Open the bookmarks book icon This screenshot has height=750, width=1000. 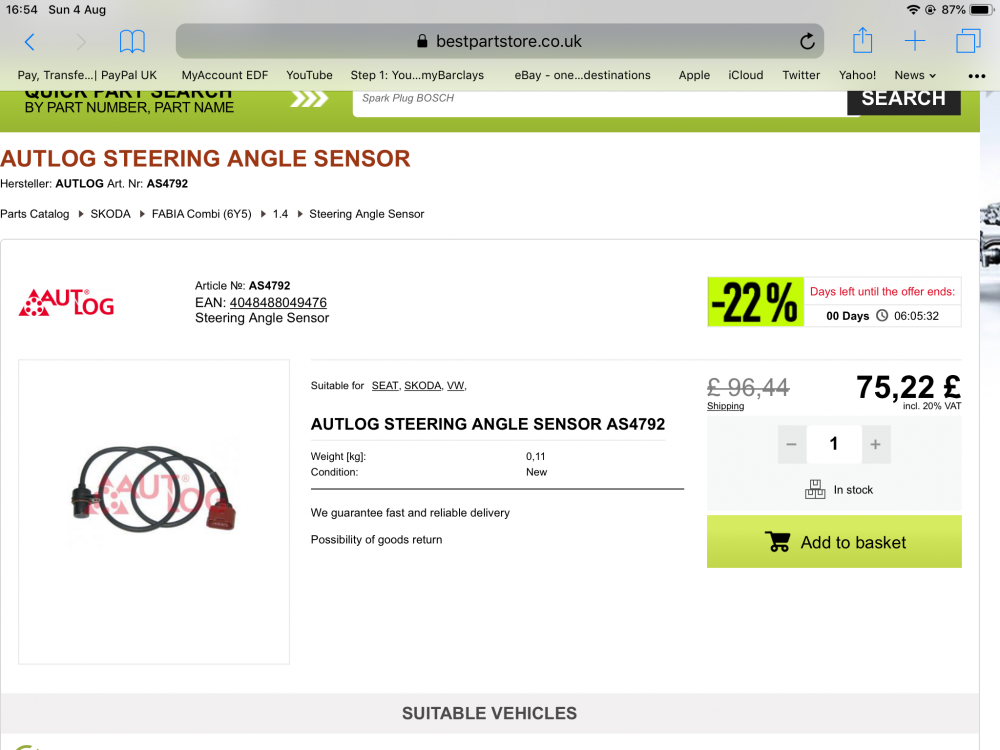132,42
